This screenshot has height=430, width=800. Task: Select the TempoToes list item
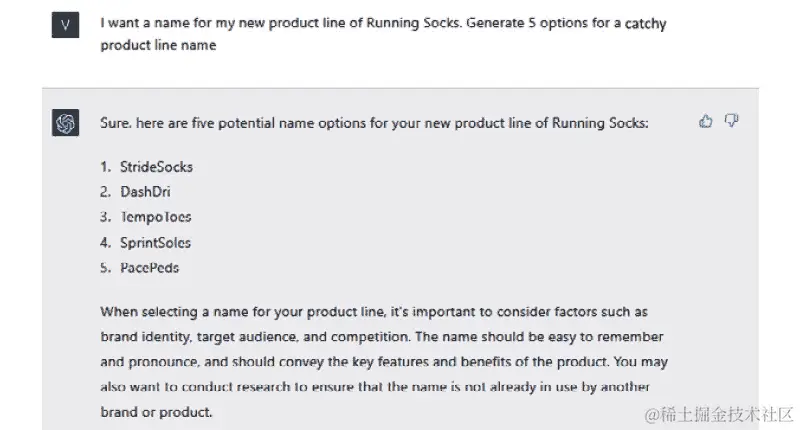pos(155,217)
